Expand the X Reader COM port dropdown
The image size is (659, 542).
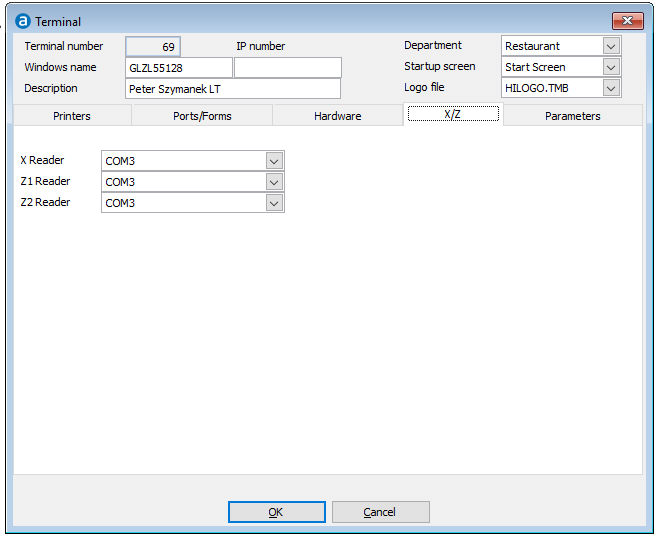(x=274, y=161)
